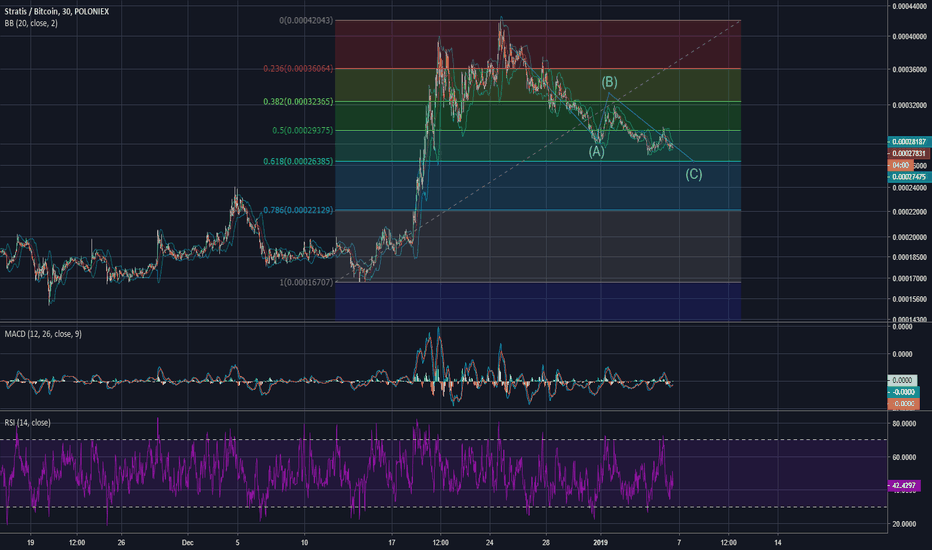
Task: Click the 60.0000 RSI axis label
Action: [x=904, y=457]
